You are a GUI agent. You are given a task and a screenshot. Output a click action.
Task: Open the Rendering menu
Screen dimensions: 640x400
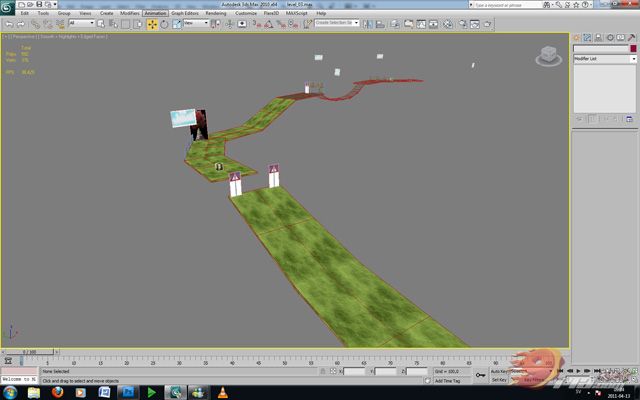pos(216,13)
